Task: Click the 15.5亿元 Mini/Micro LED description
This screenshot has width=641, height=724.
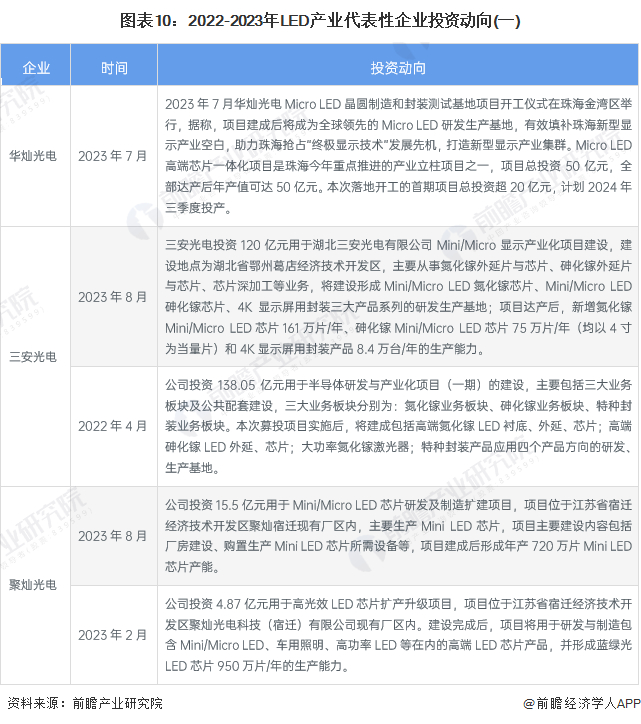Action: coord(398,536)
